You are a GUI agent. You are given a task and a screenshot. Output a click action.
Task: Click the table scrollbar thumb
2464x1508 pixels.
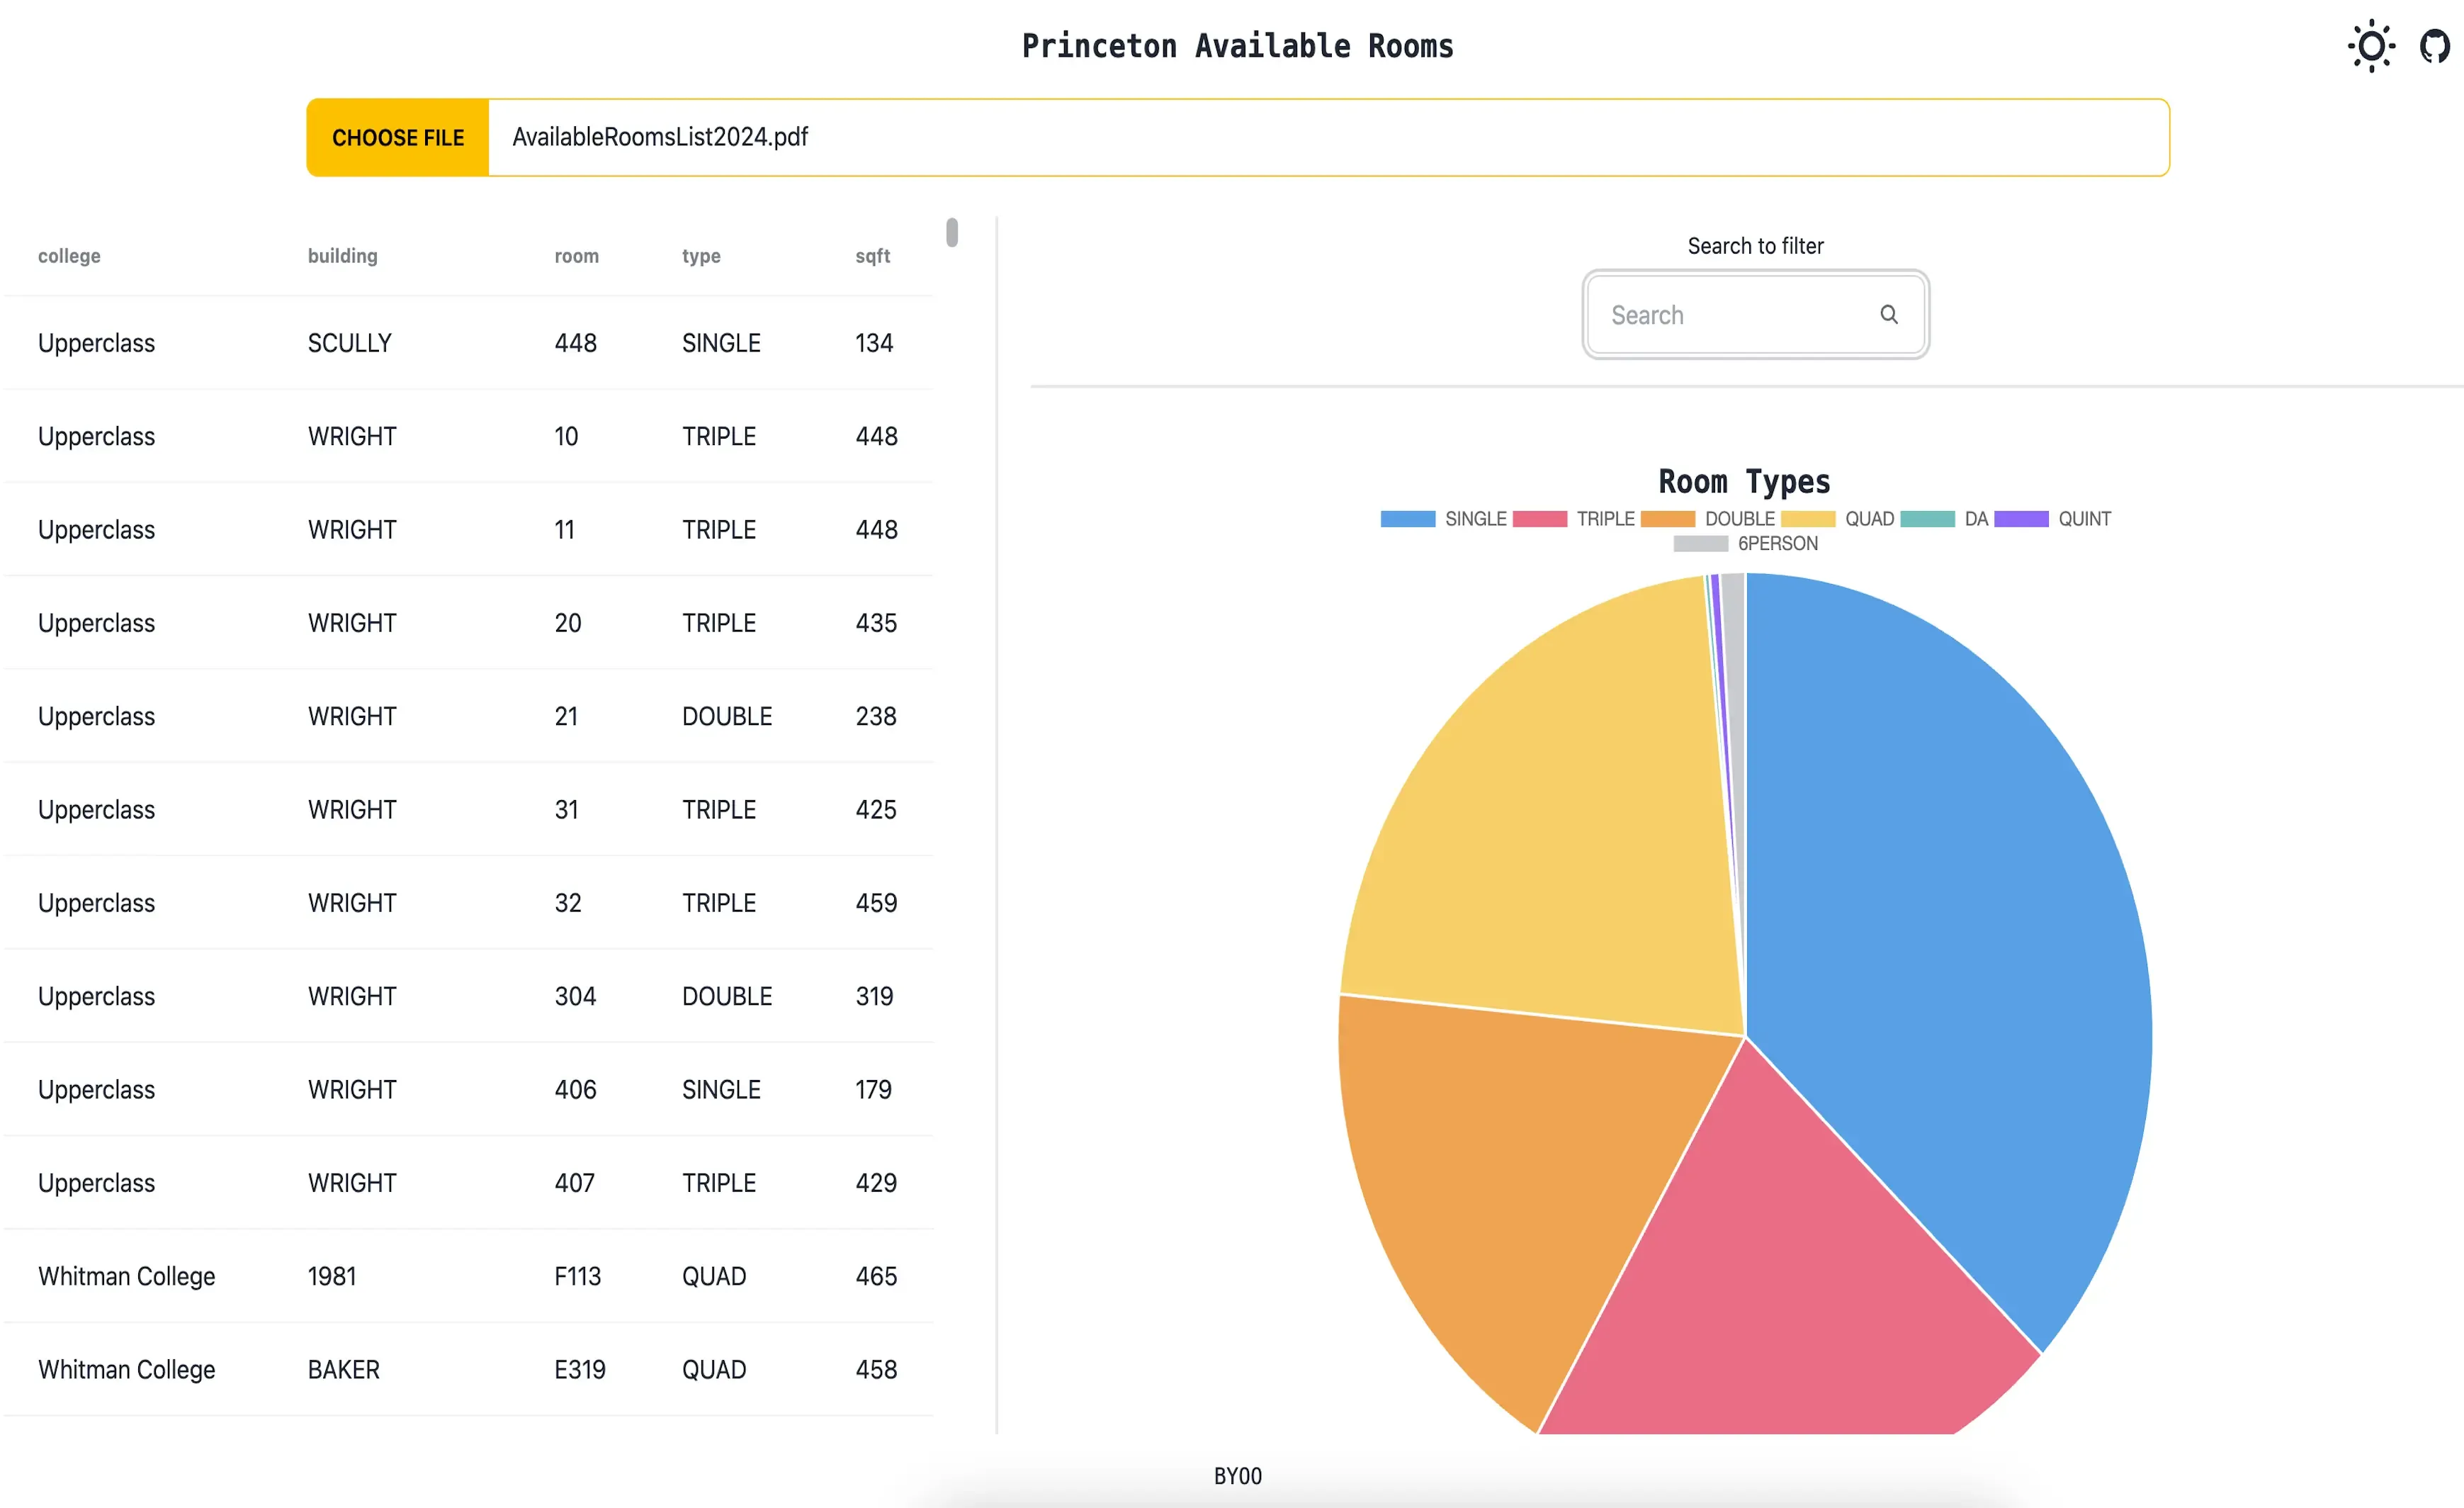[952, 232]
